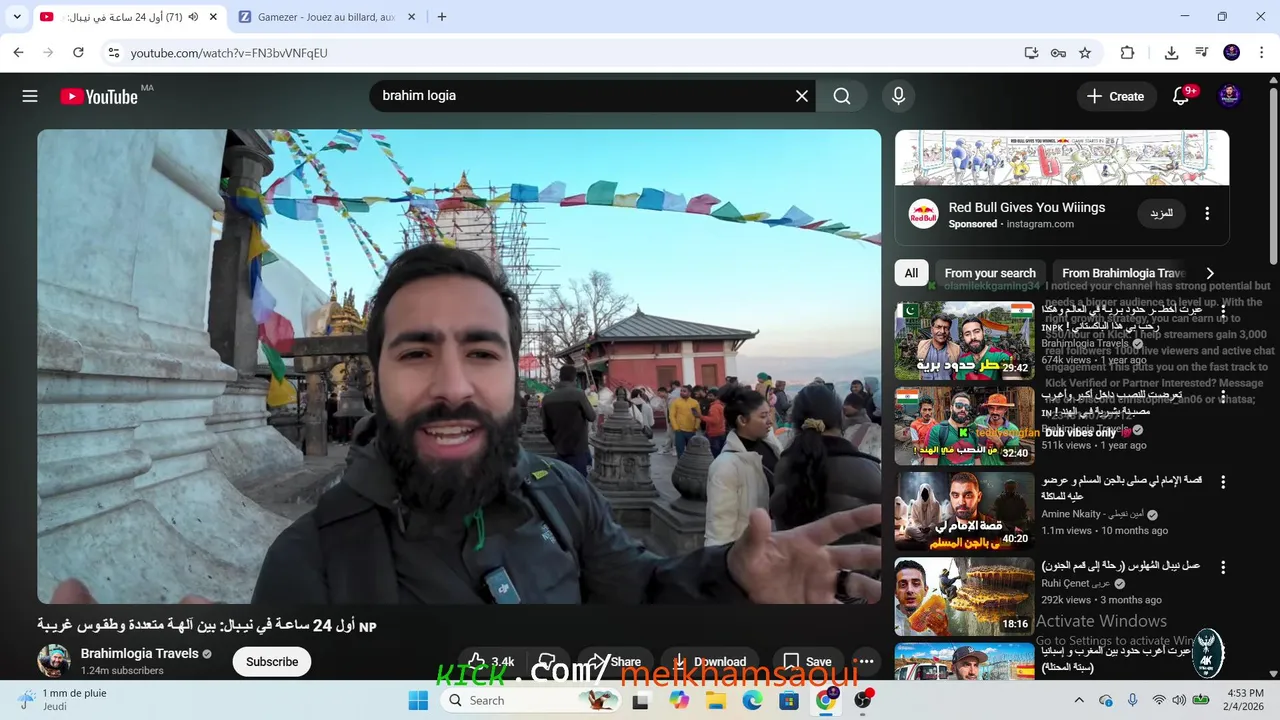Toggle system volume icon in tray
This screenshot has height=720, width=1280.
tap(1179, 700)
